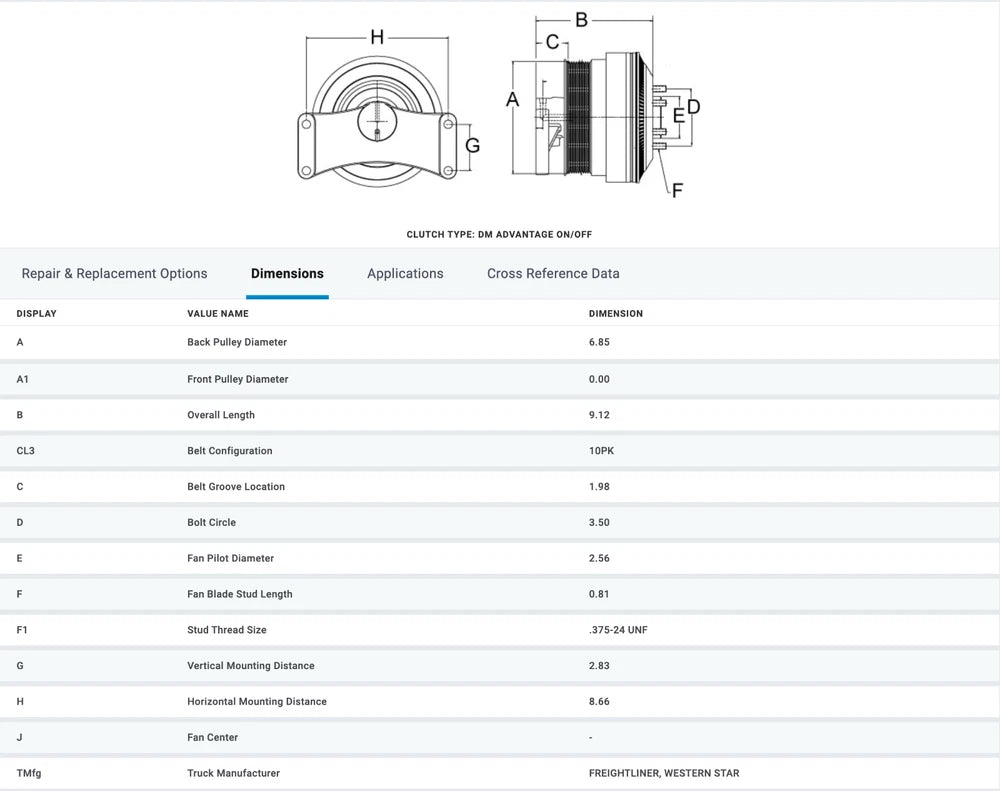Click the Horizontal Mounting Distance value 8.66
The image size is (1000, 791).
[x=599, y=702]
